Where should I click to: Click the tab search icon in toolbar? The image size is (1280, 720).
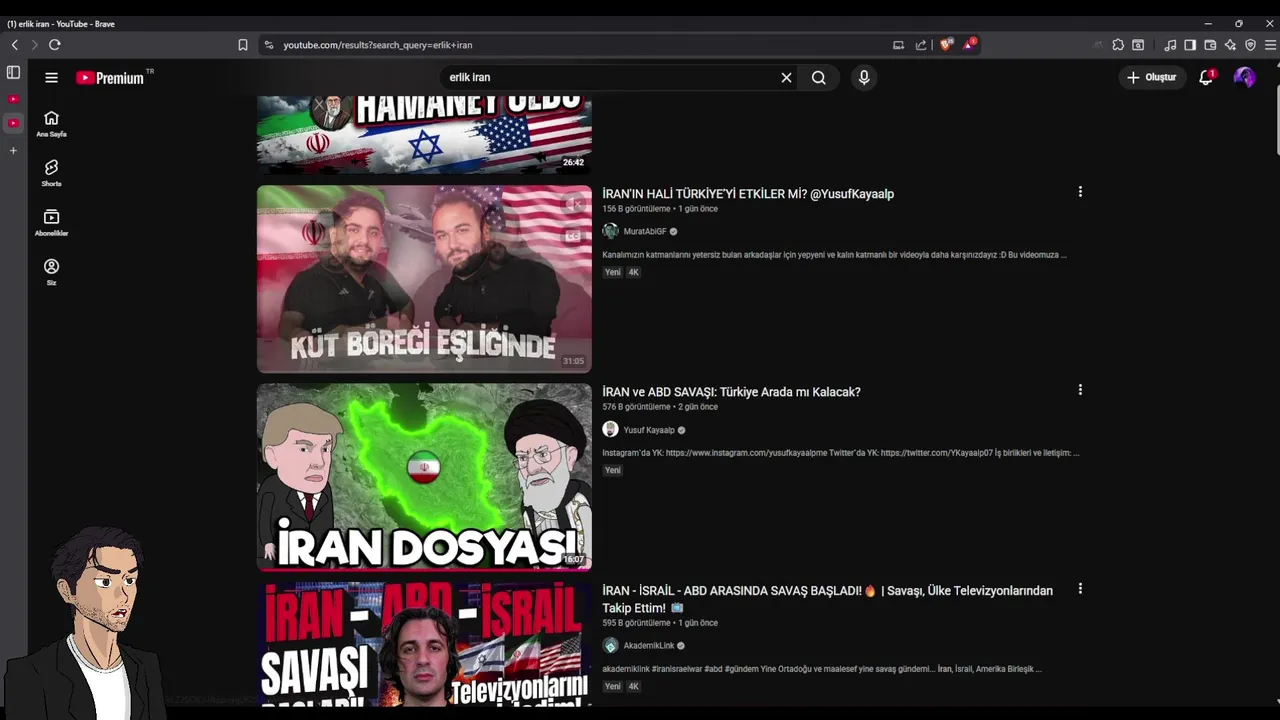1138,45
